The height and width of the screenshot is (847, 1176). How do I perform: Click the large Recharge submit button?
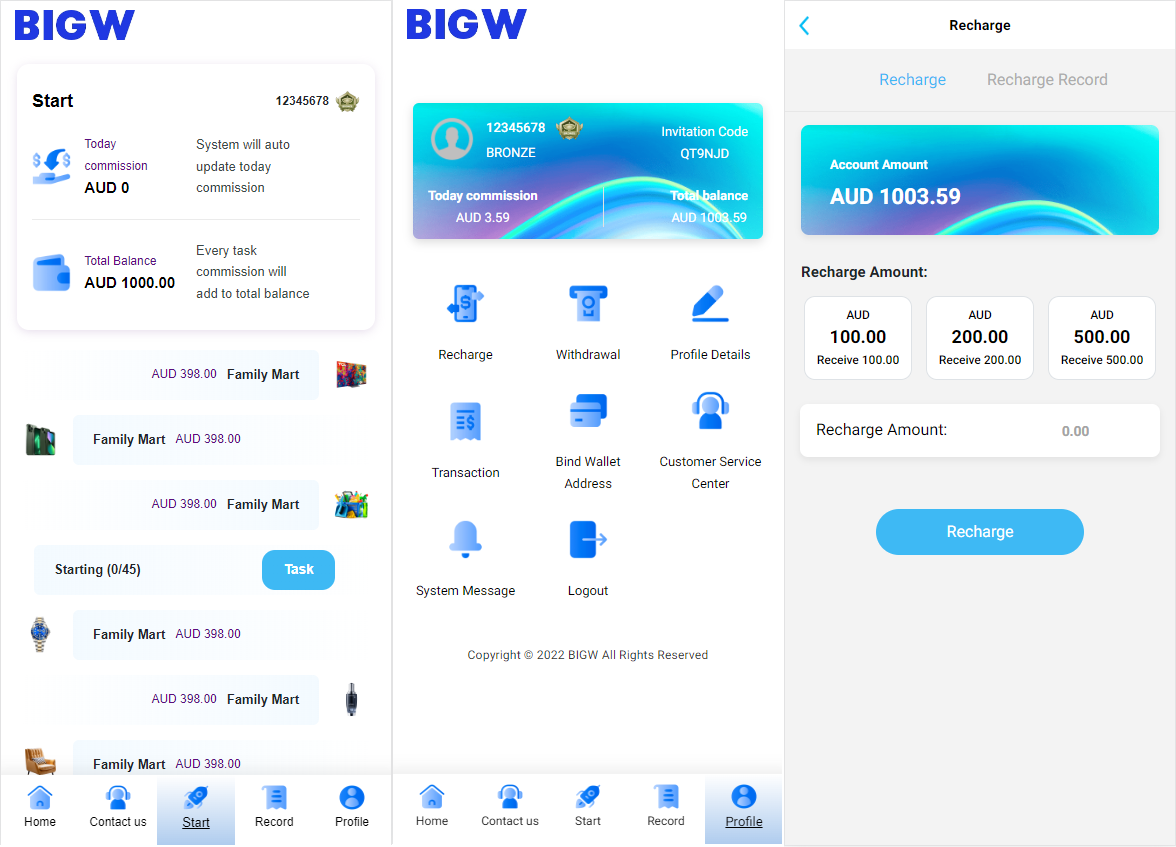click(980, 532)
